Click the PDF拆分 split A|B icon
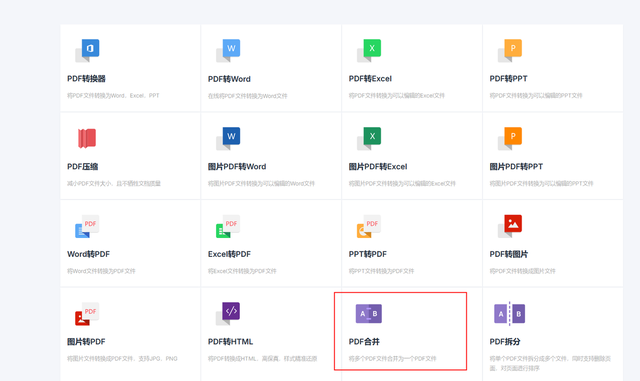Image resolution: width=640 pixels, height=381 pixels. (509, 314)
